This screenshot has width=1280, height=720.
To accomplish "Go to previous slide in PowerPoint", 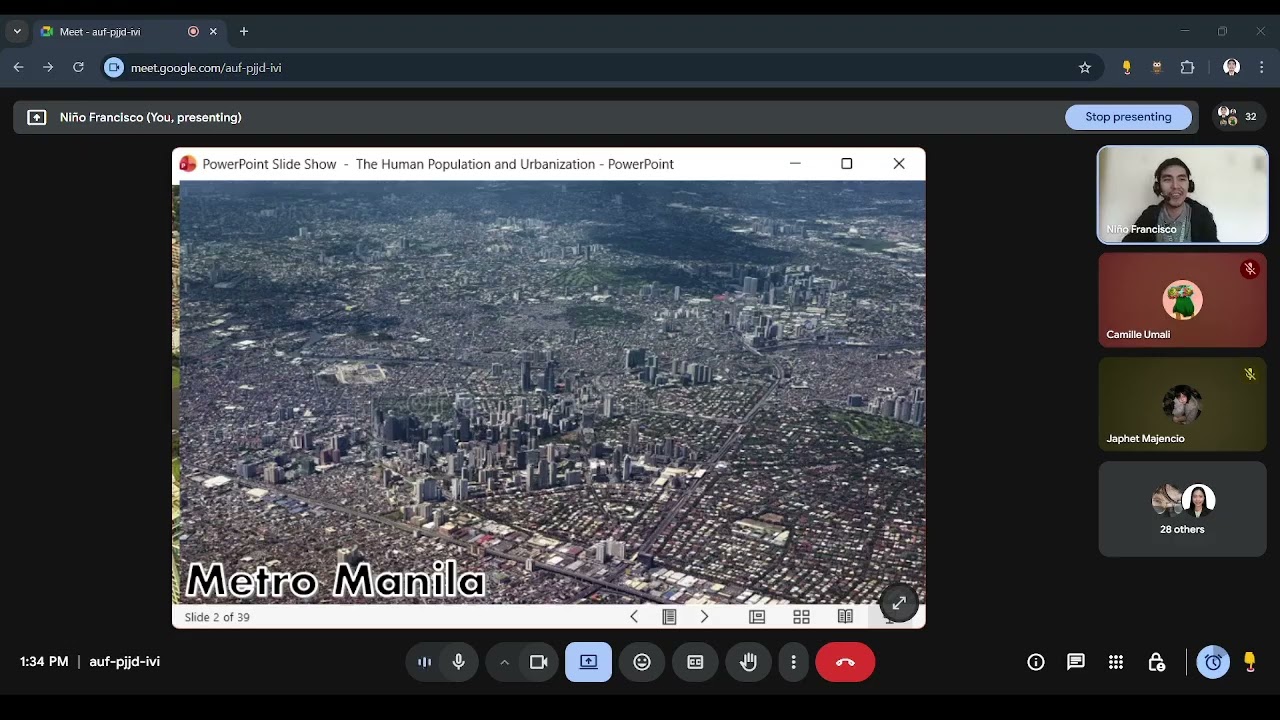I will [x=634, y=617].
